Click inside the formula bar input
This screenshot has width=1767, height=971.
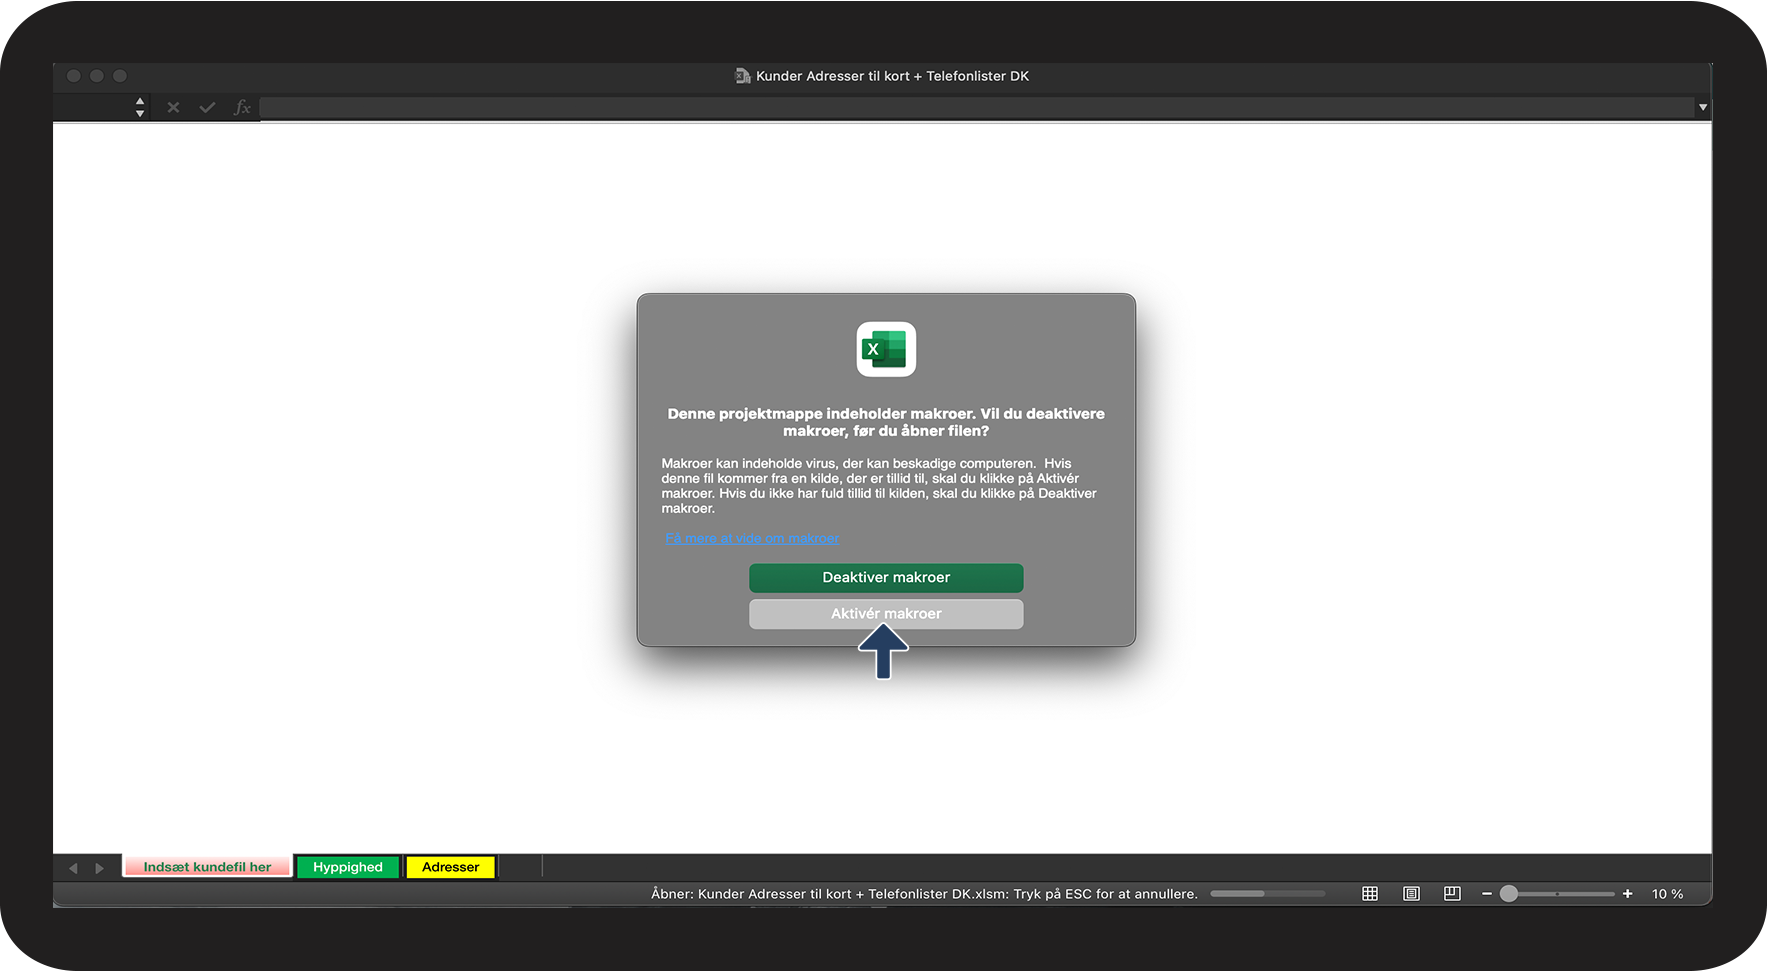click(x=976, y=107)
